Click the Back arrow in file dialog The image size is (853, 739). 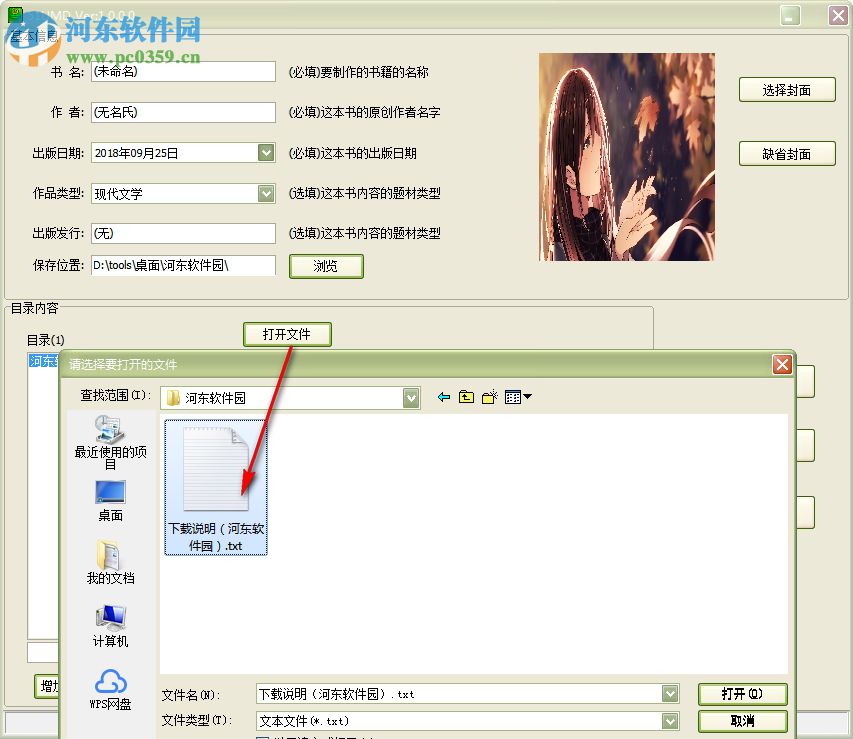[x=444, y=397]
